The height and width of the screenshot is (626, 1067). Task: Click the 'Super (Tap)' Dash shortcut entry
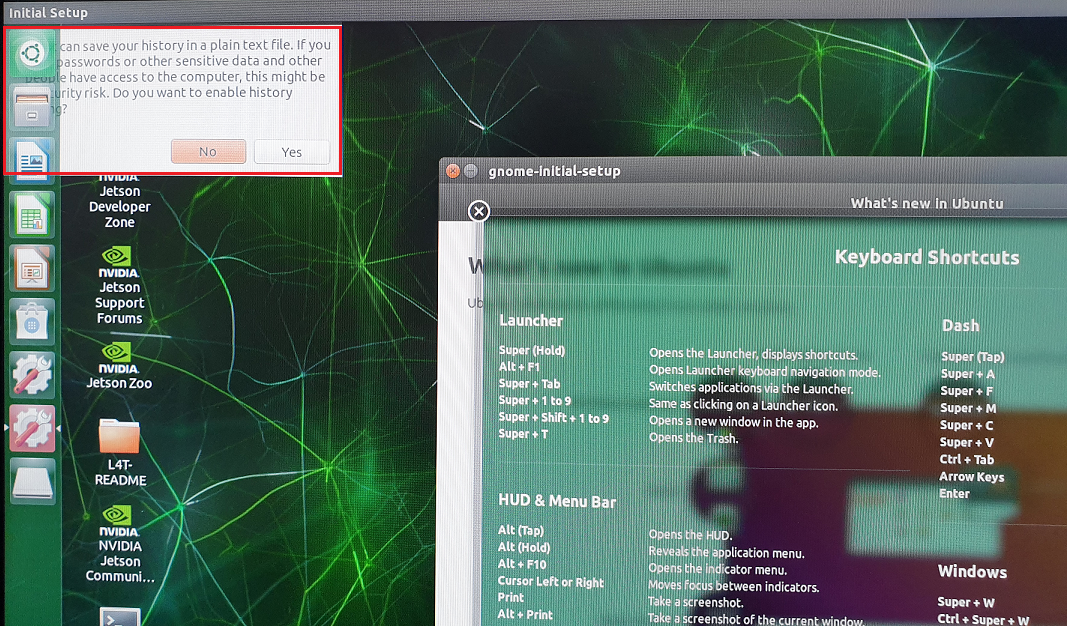coord(972,357)
